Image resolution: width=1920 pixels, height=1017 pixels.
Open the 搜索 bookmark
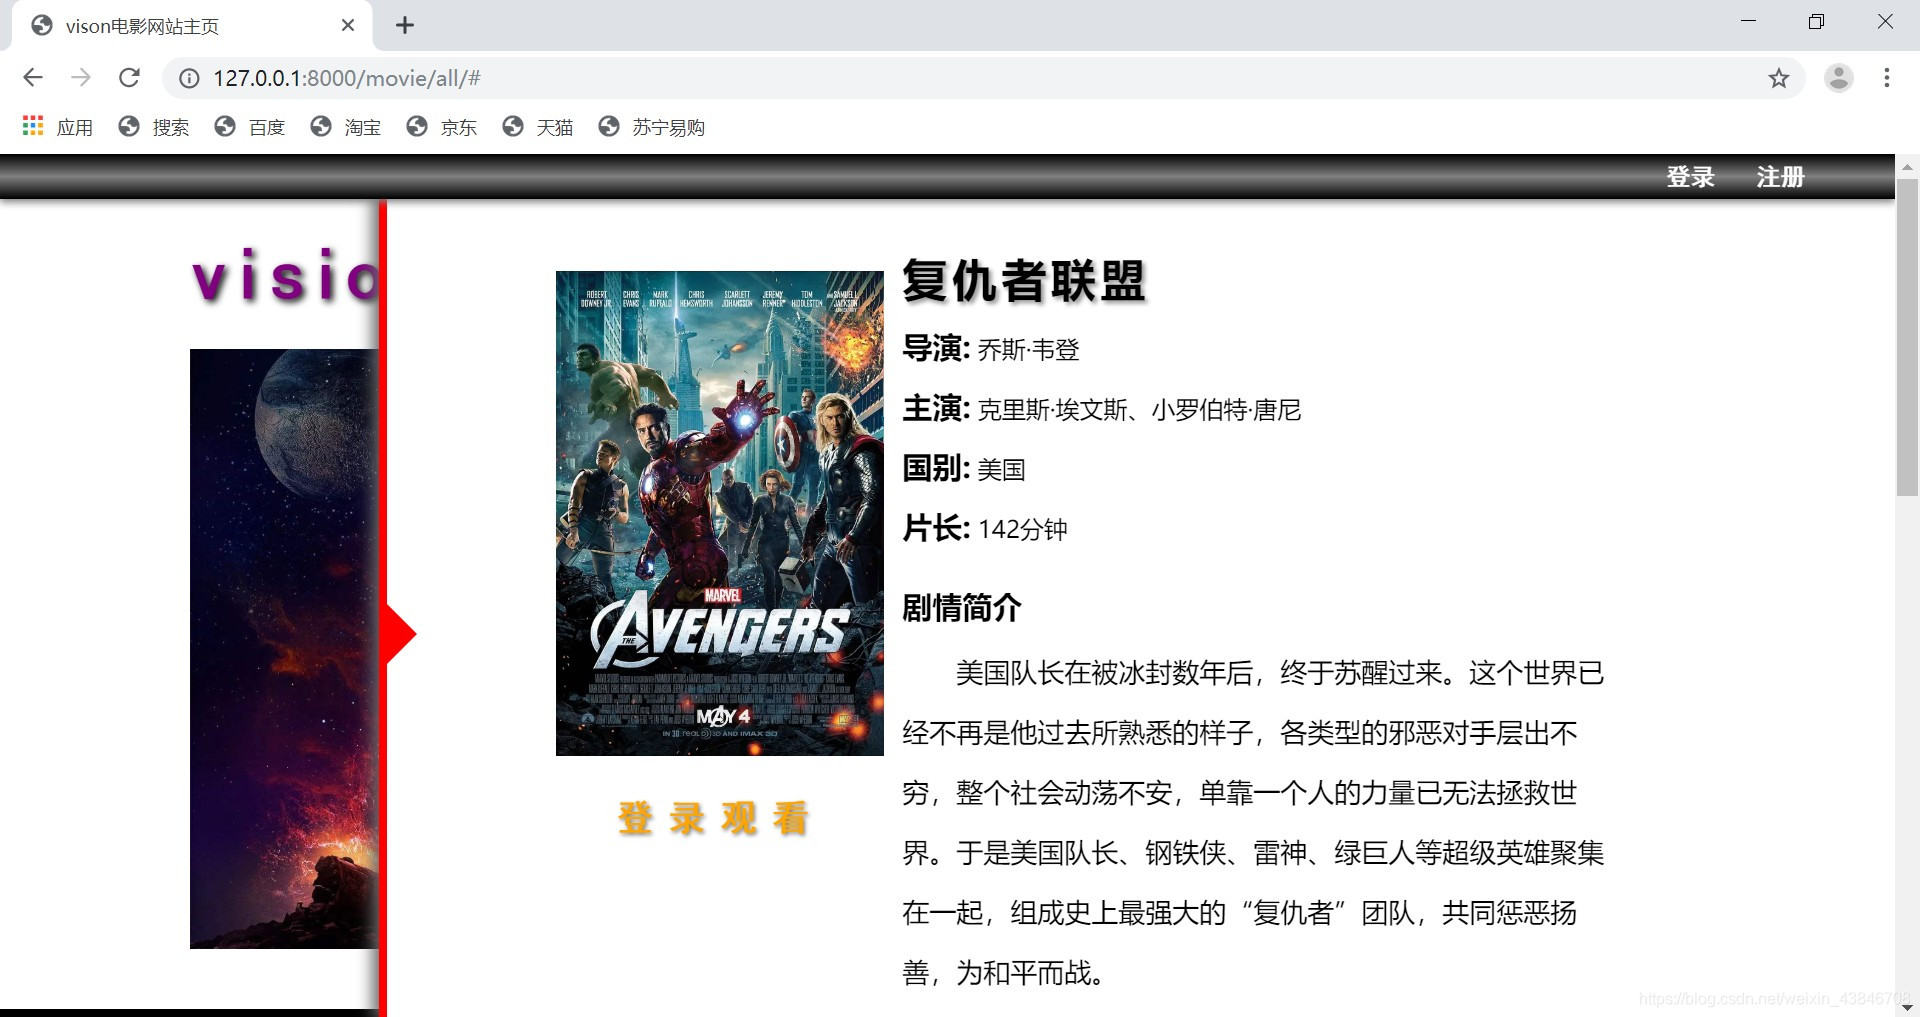click(x=154, y=127)
